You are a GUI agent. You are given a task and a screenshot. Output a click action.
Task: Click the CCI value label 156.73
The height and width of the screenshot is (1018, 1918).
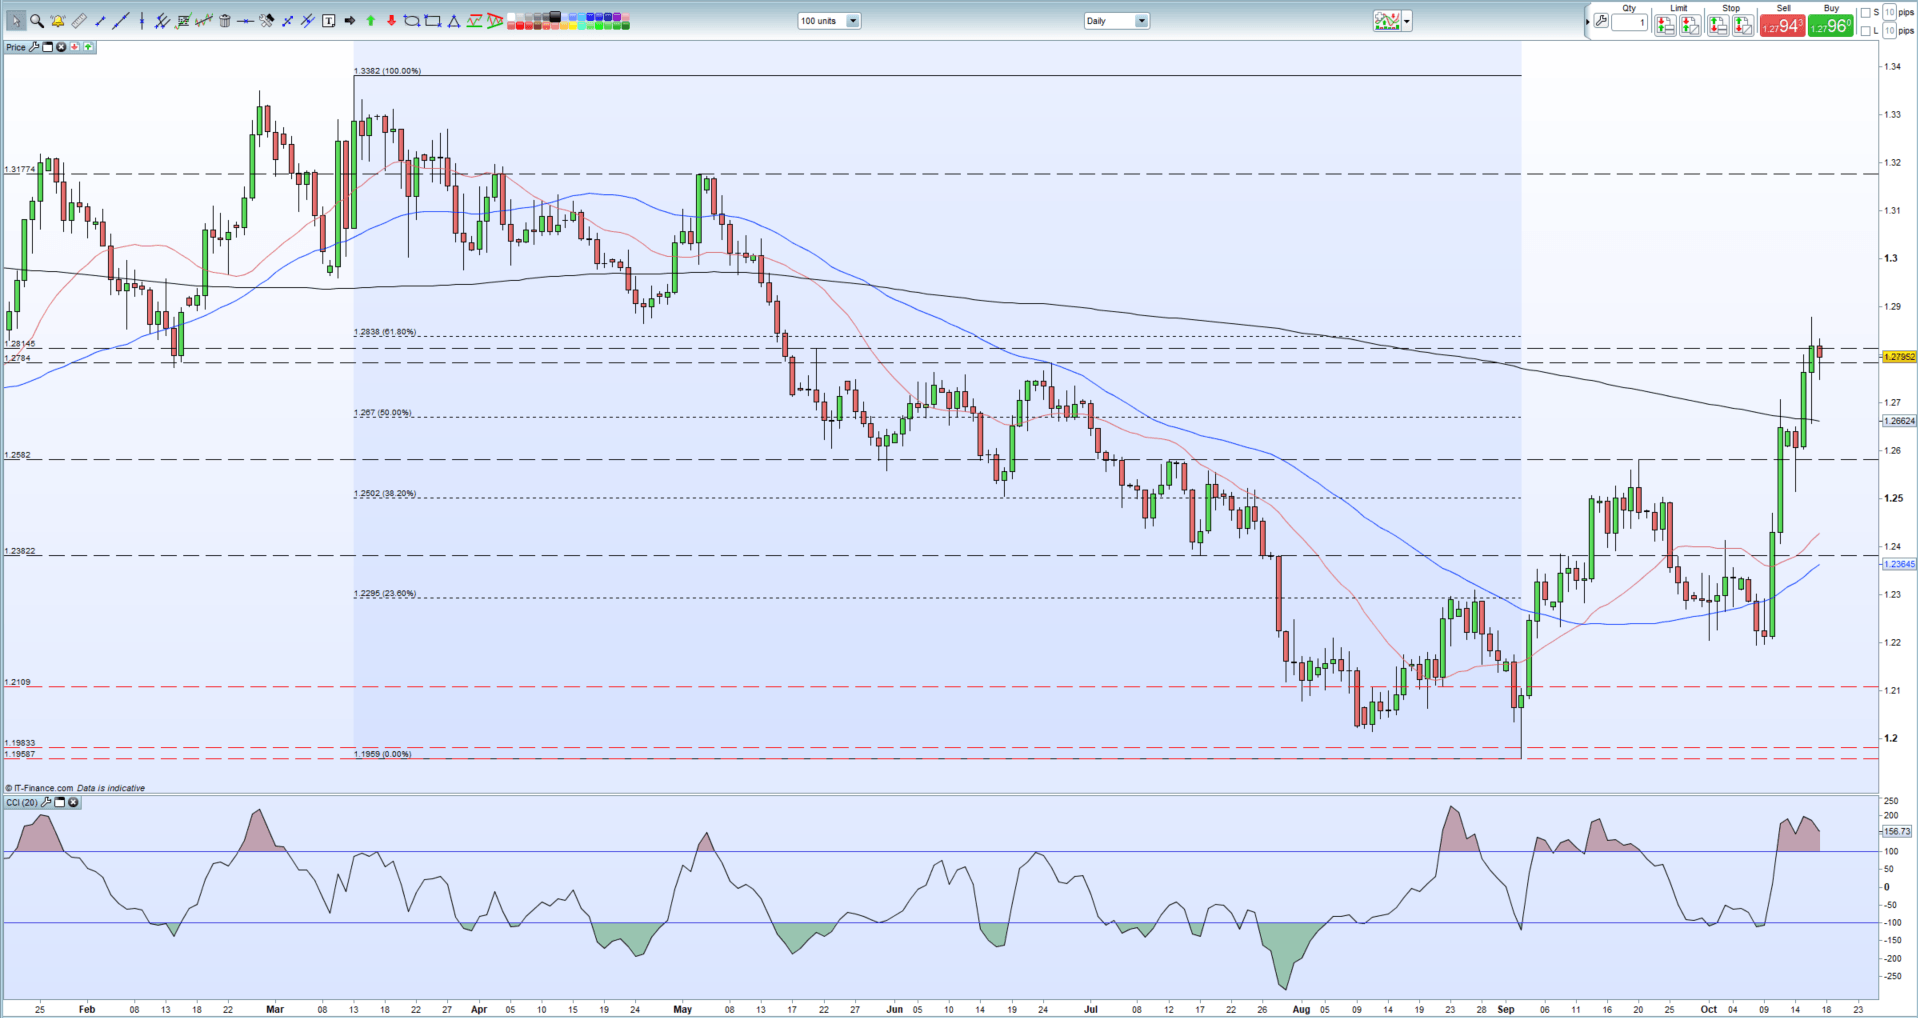pos(1897,831)
